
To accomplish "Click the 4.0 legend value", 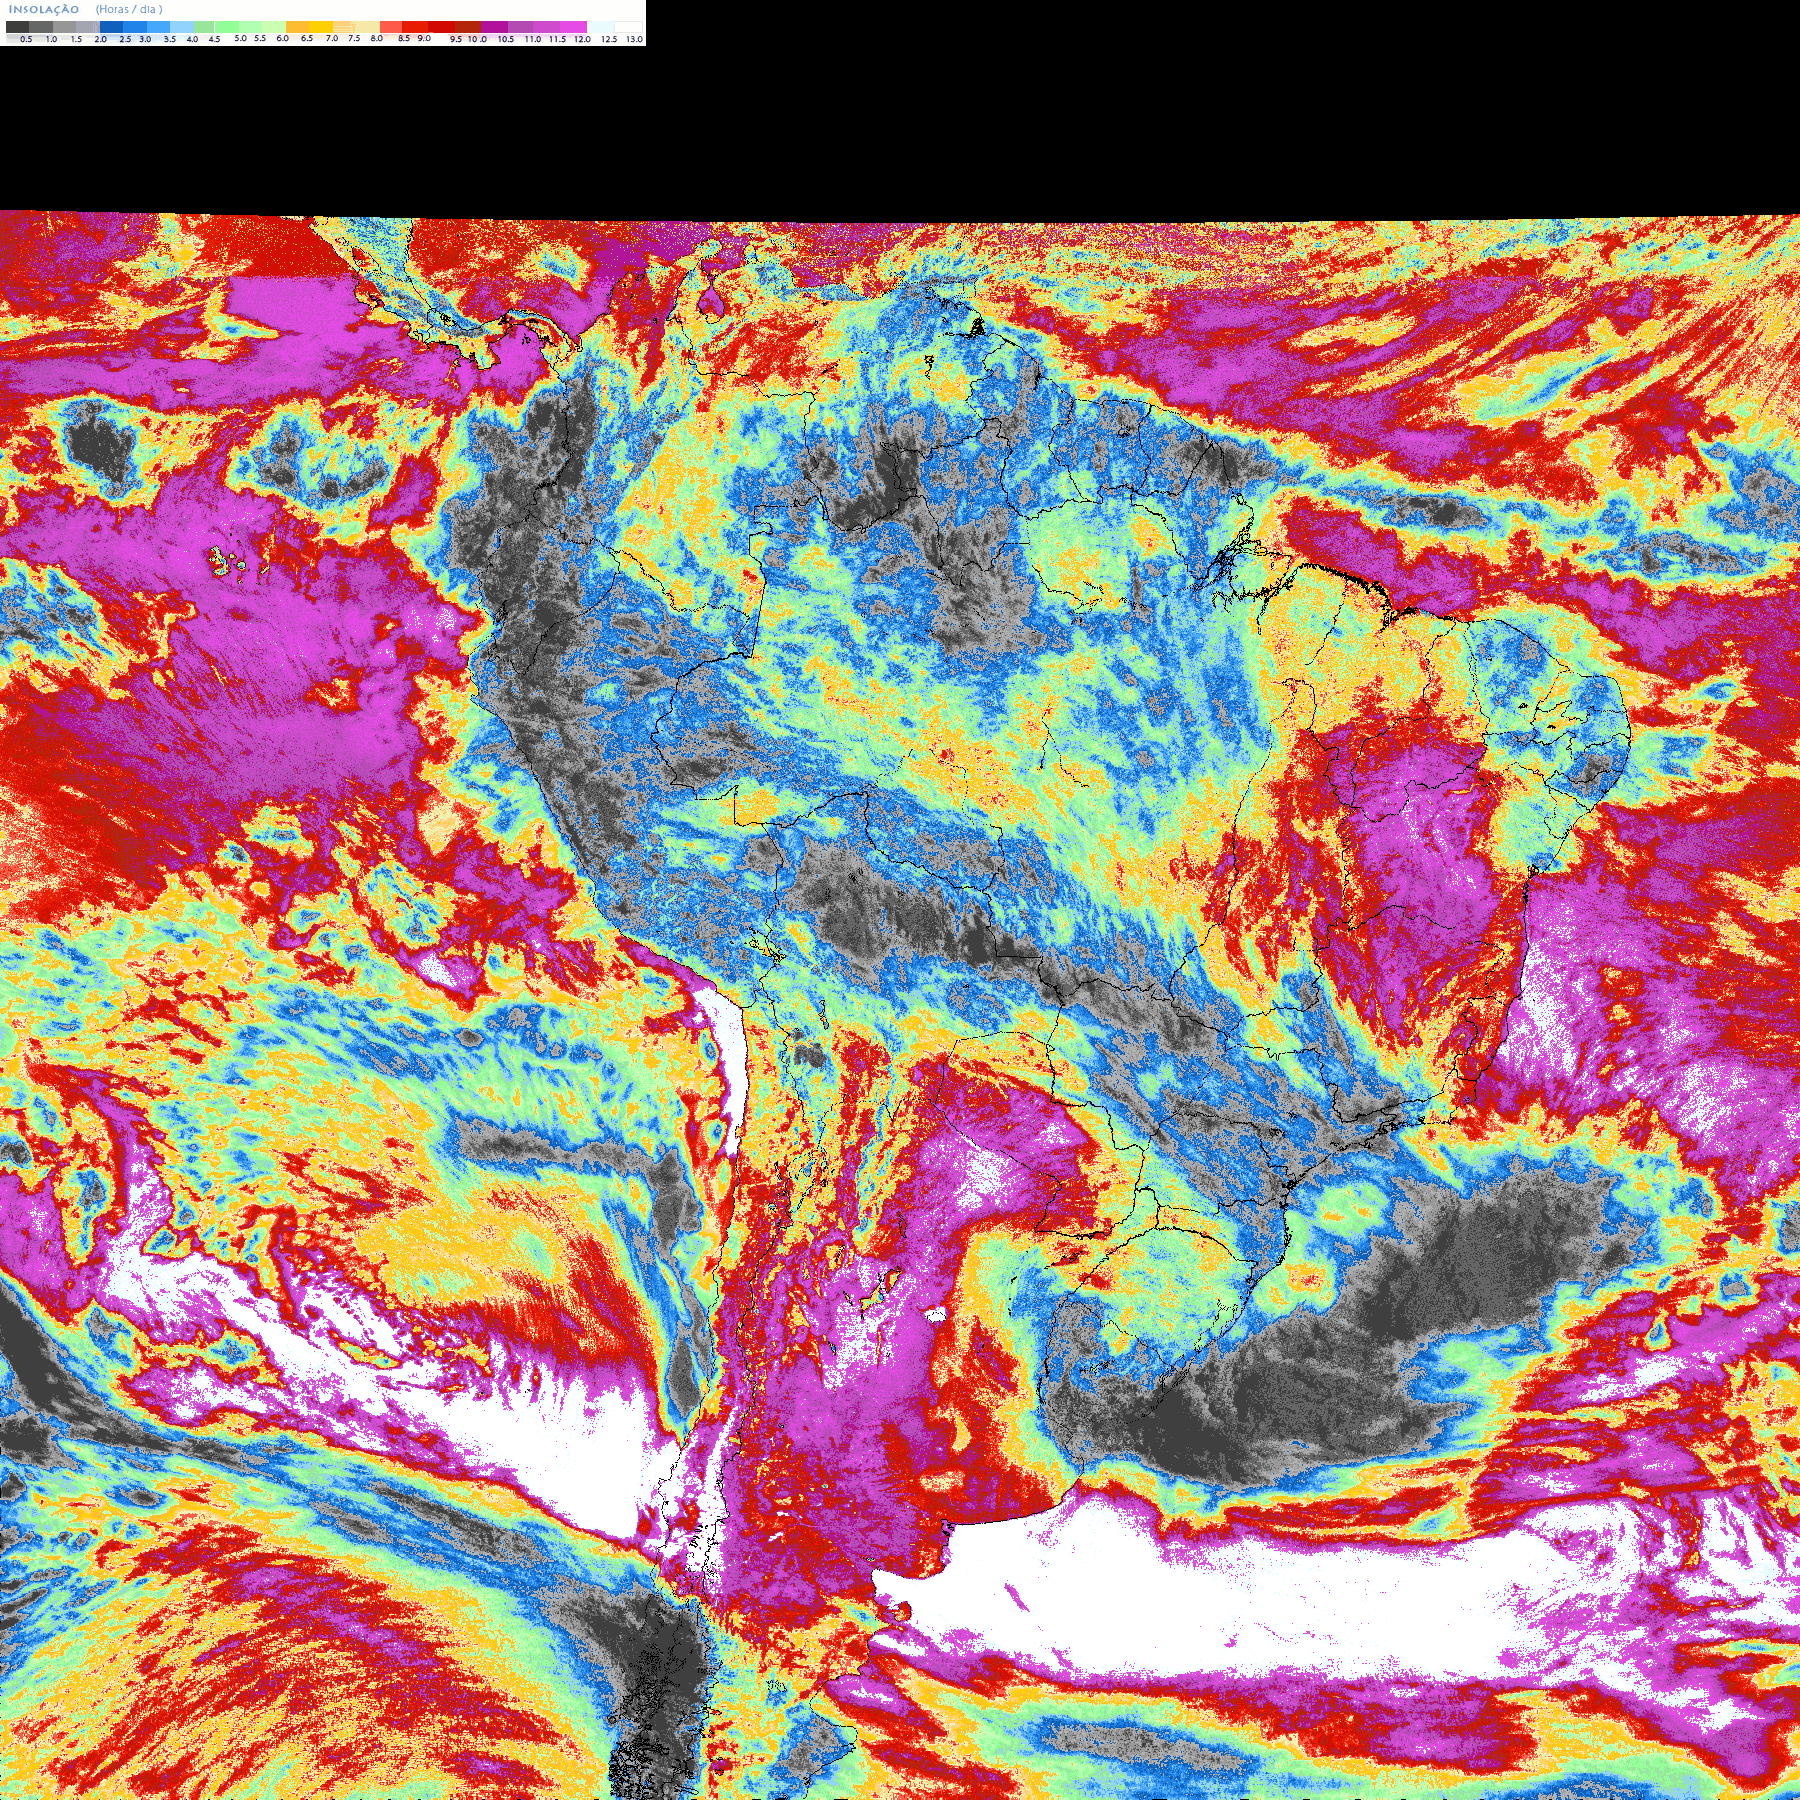I will [192, 39].
